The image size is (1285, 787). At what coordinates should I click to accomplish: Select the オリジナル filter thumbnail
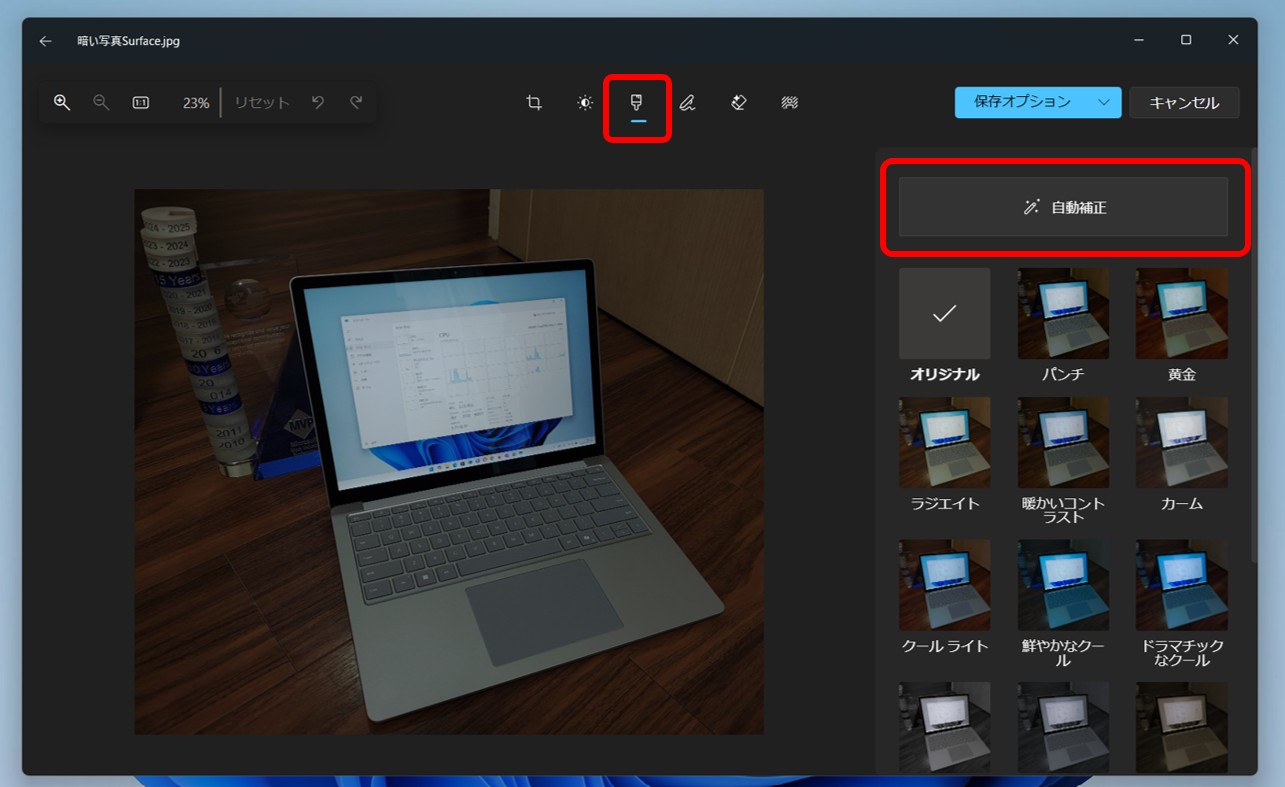click(x=944, y=314)
